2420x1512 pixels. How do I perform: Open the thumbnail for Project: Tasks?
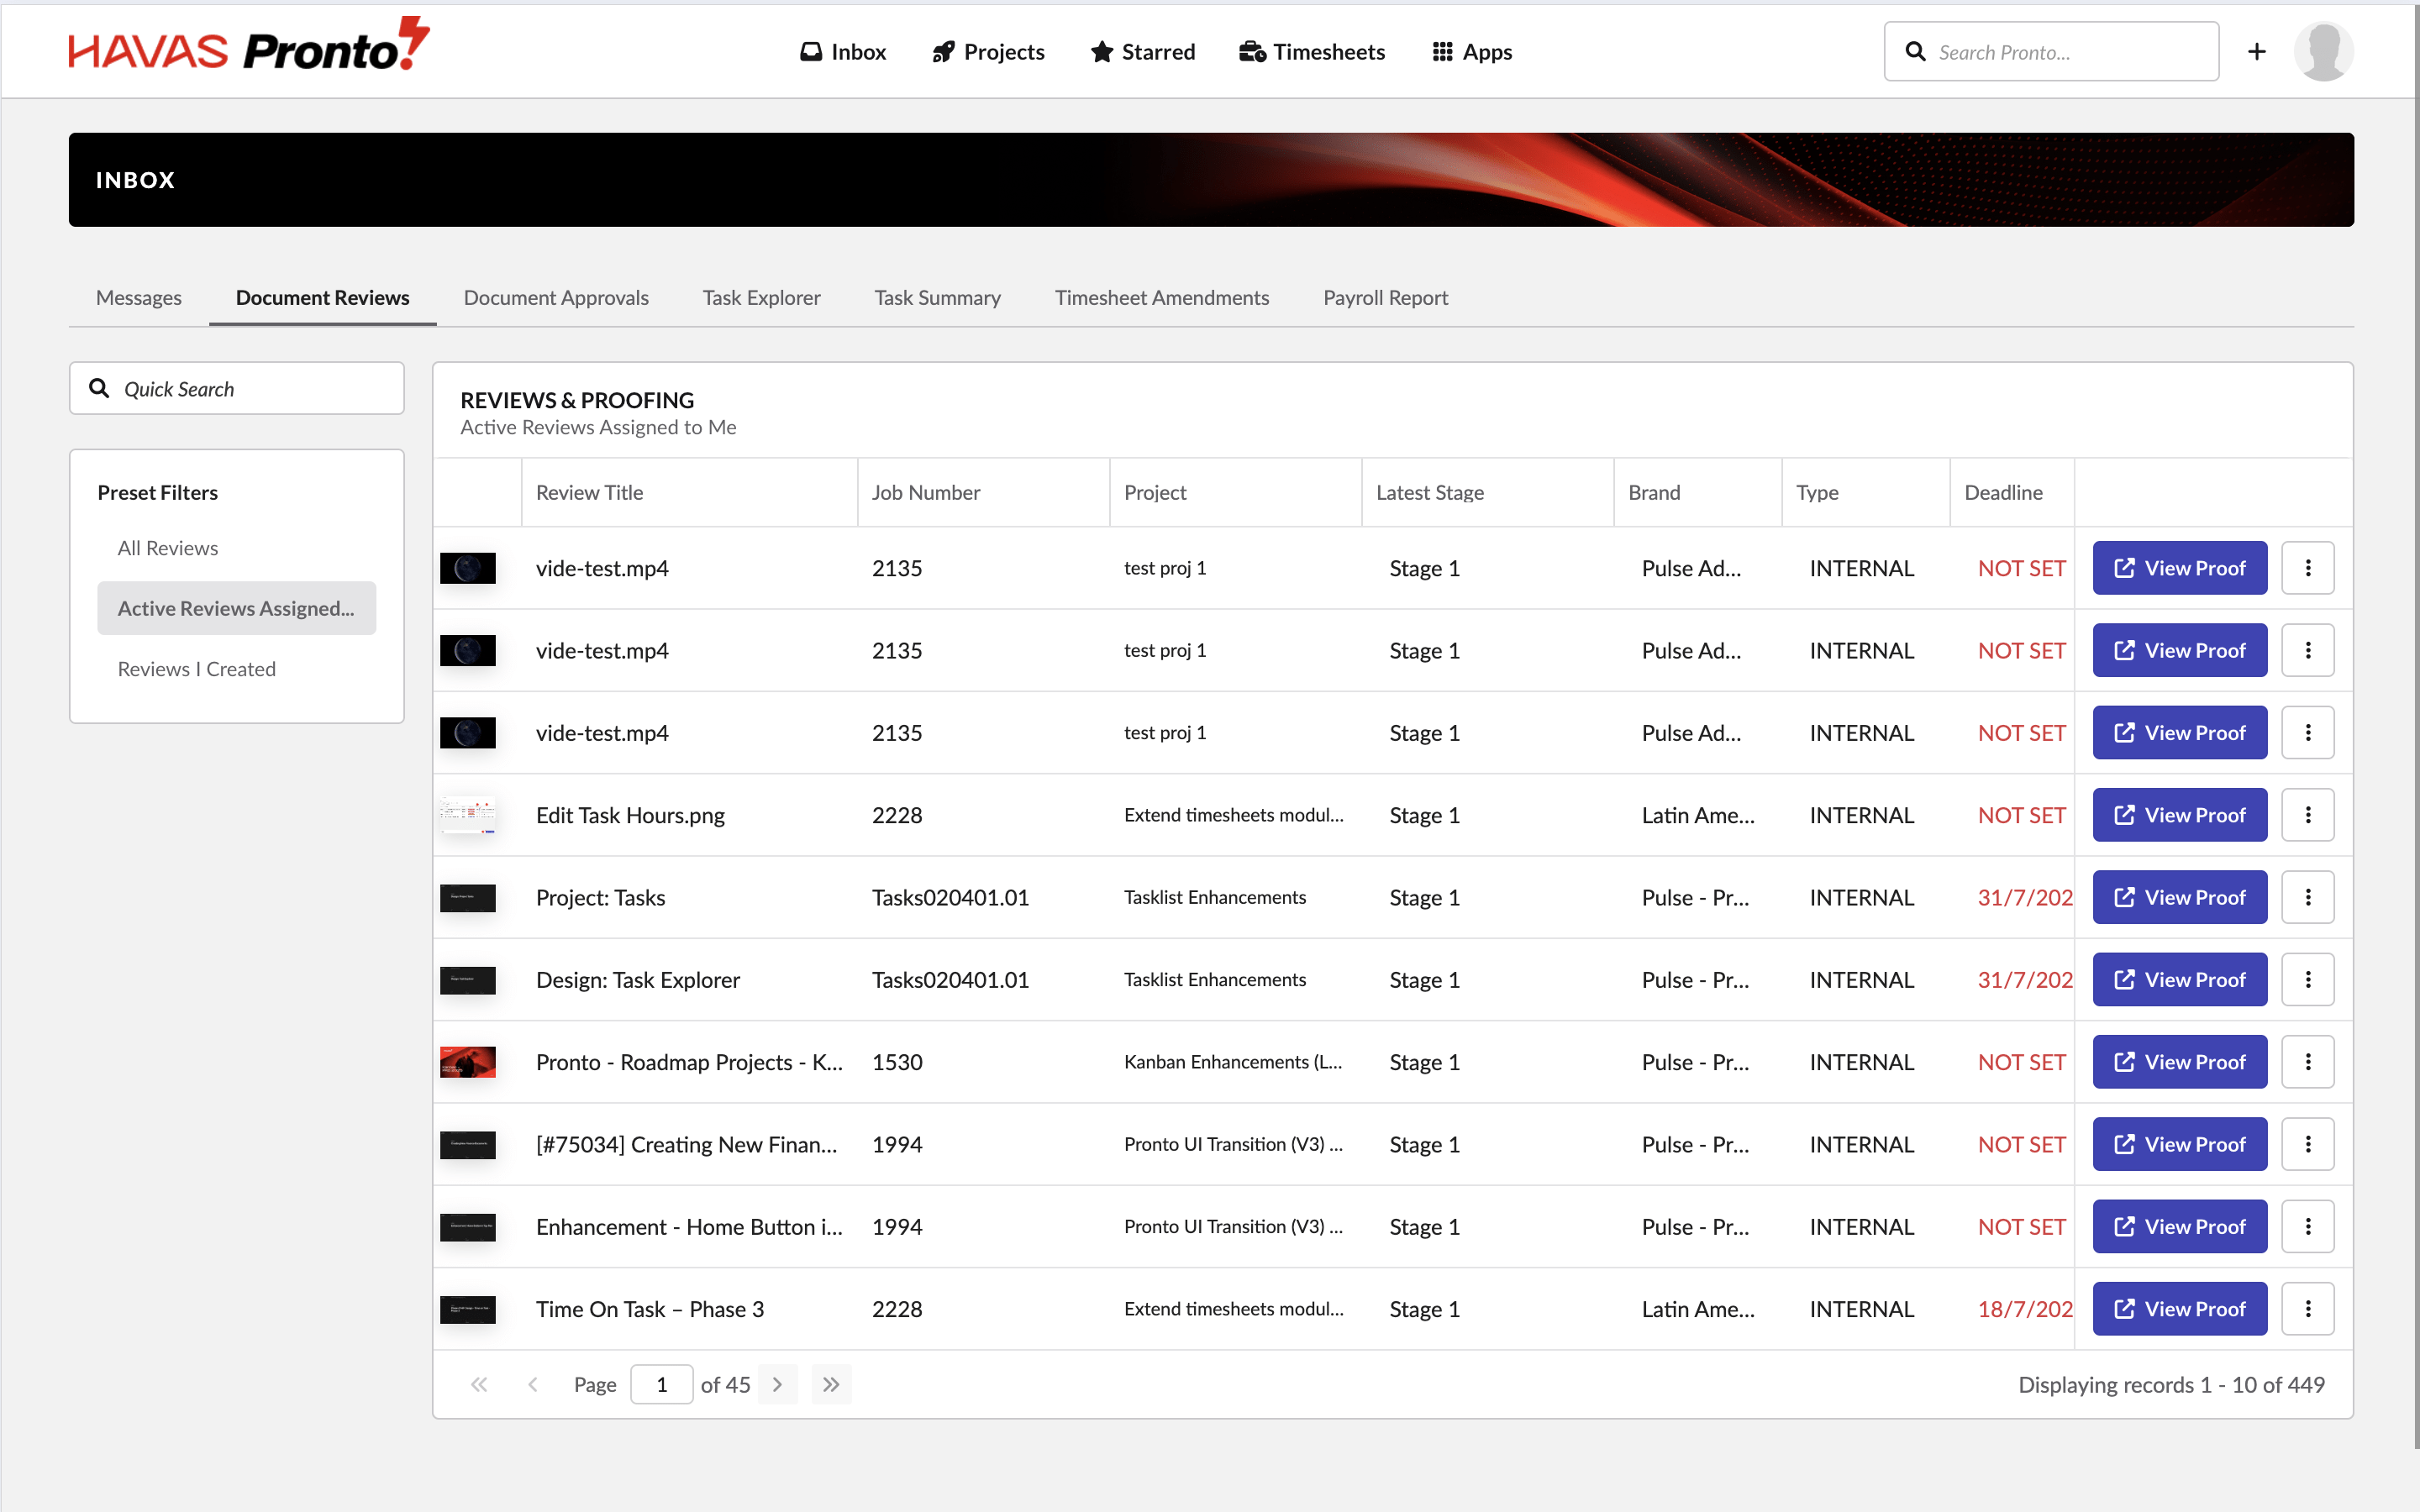click(468, 897)
